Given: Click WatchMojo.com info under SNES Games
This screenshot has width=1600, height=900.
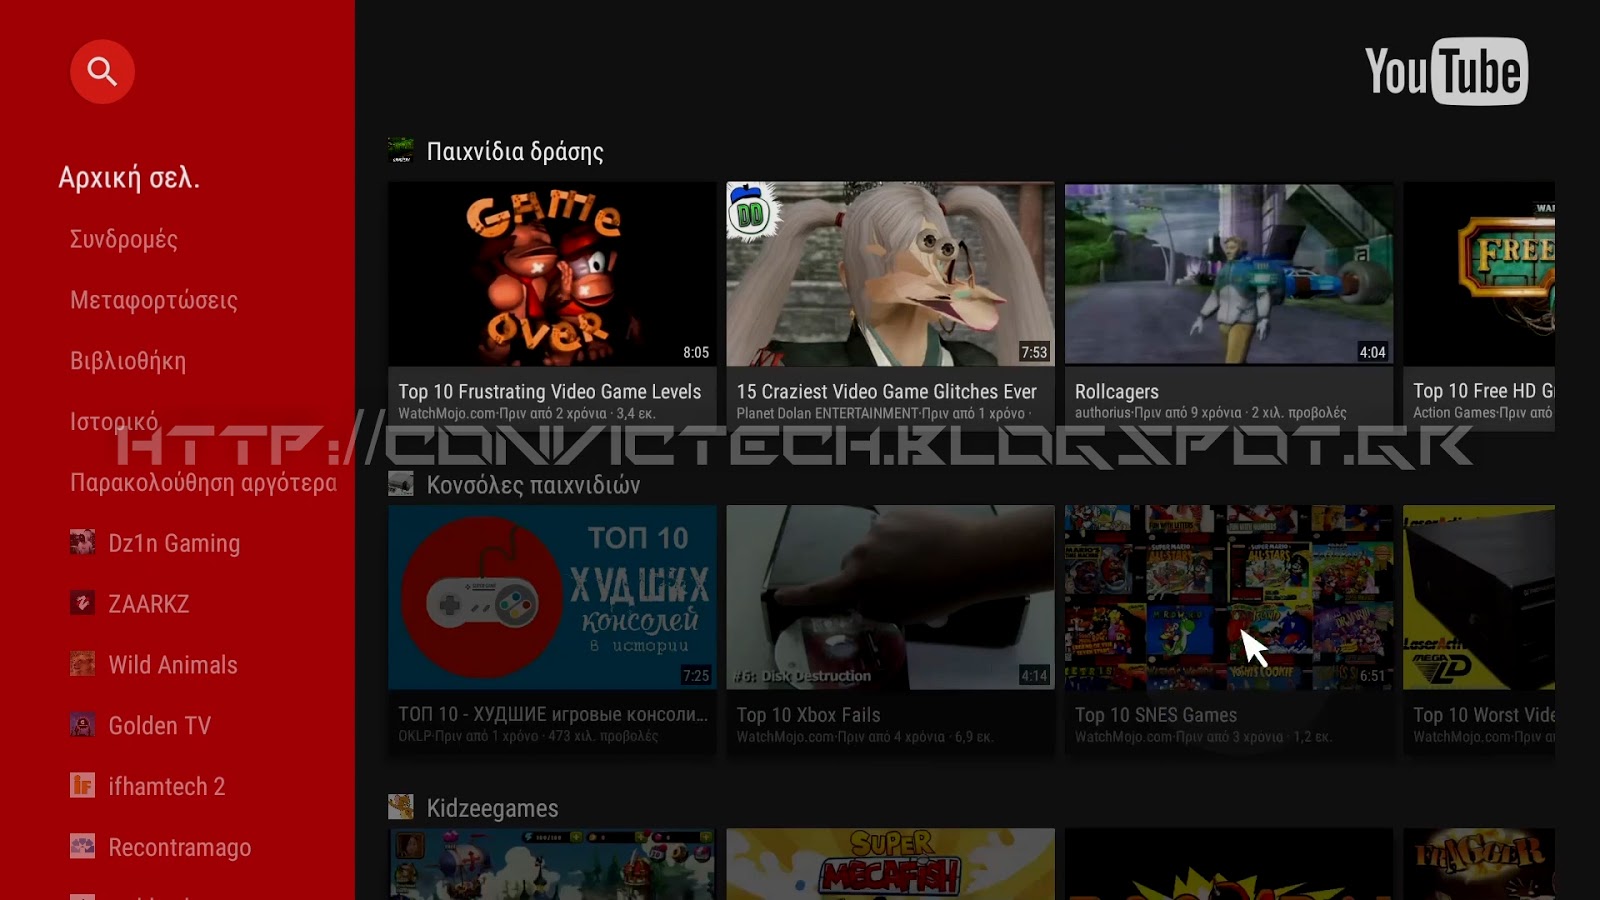Looking at the screenshot, I should pos(1203,737).
